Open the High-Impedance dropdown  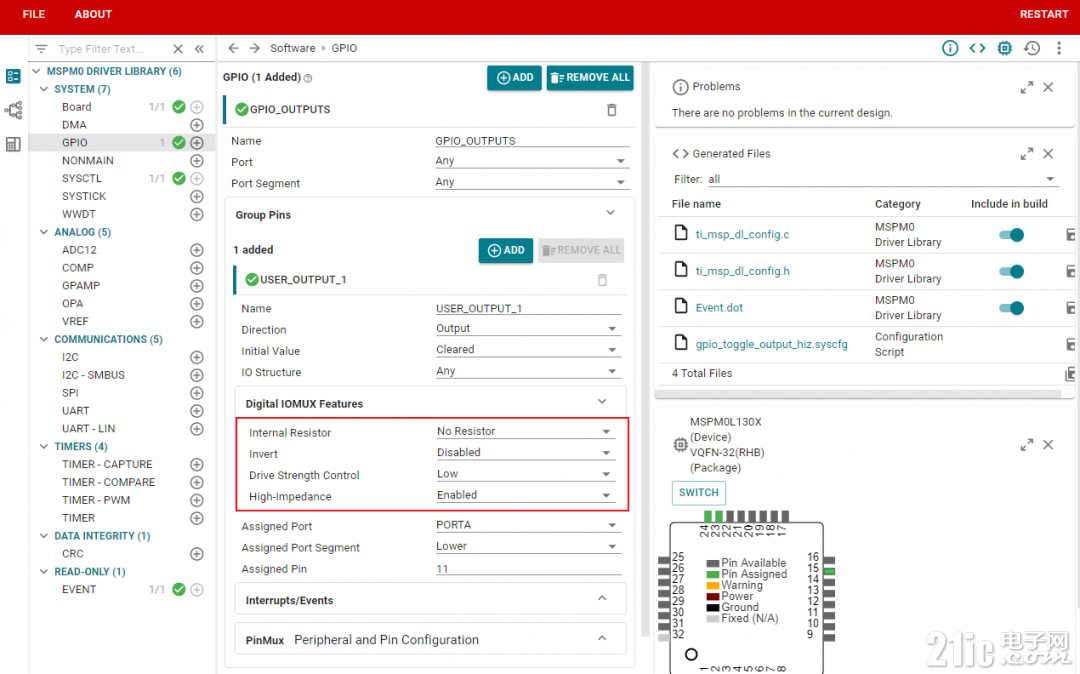[525, 495]
